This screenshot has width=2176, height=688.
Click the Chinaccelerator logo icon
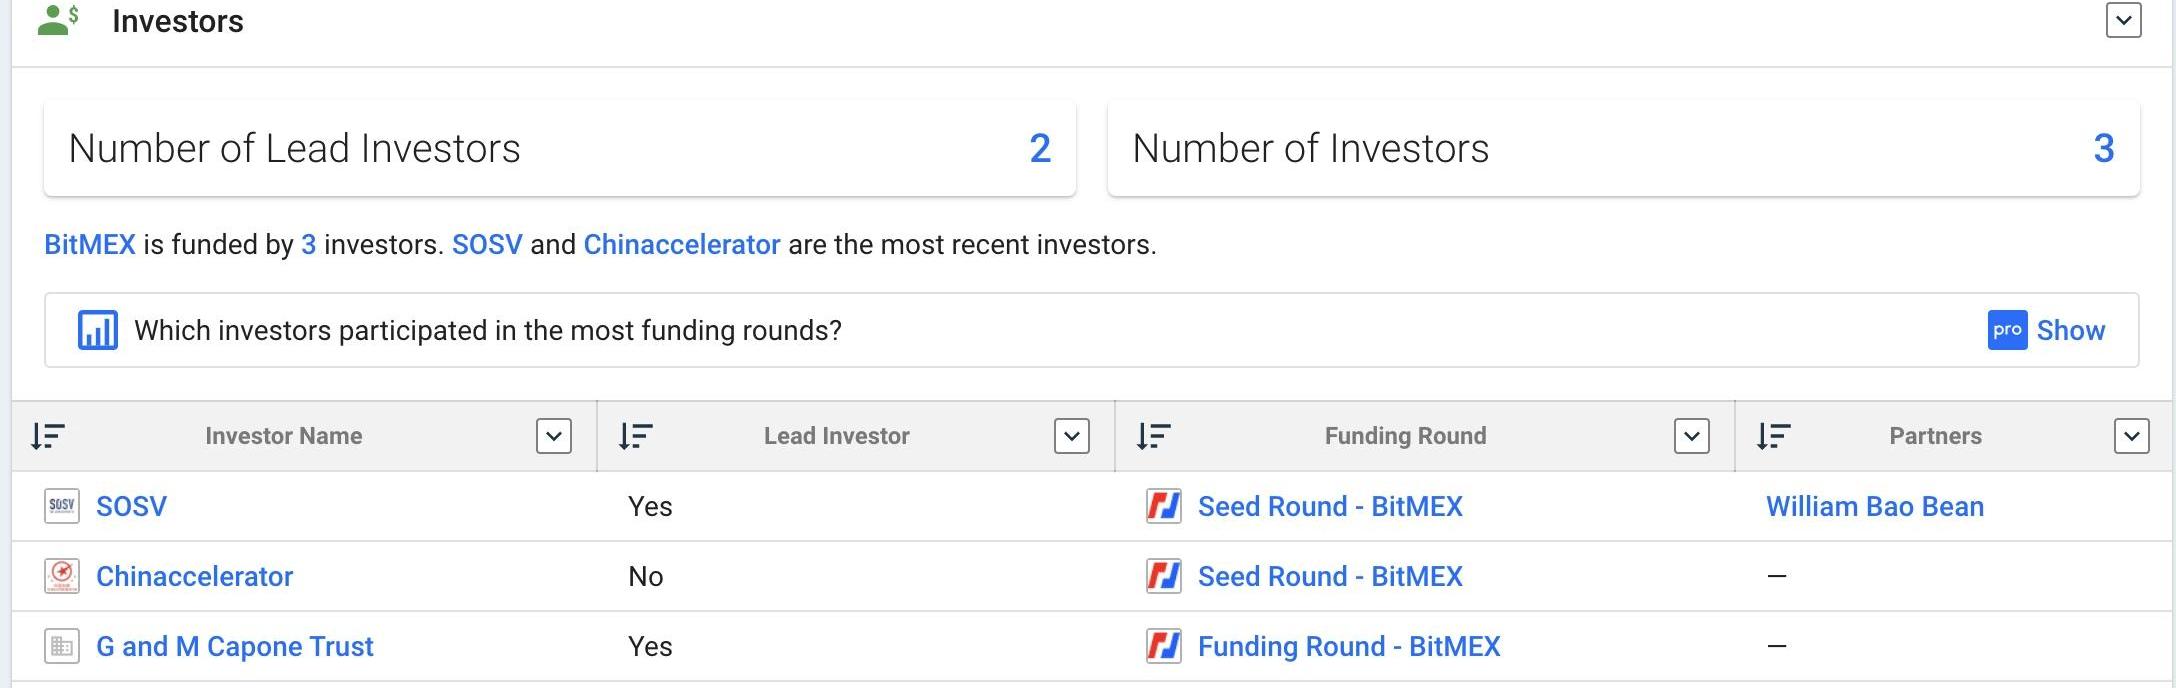62,576
